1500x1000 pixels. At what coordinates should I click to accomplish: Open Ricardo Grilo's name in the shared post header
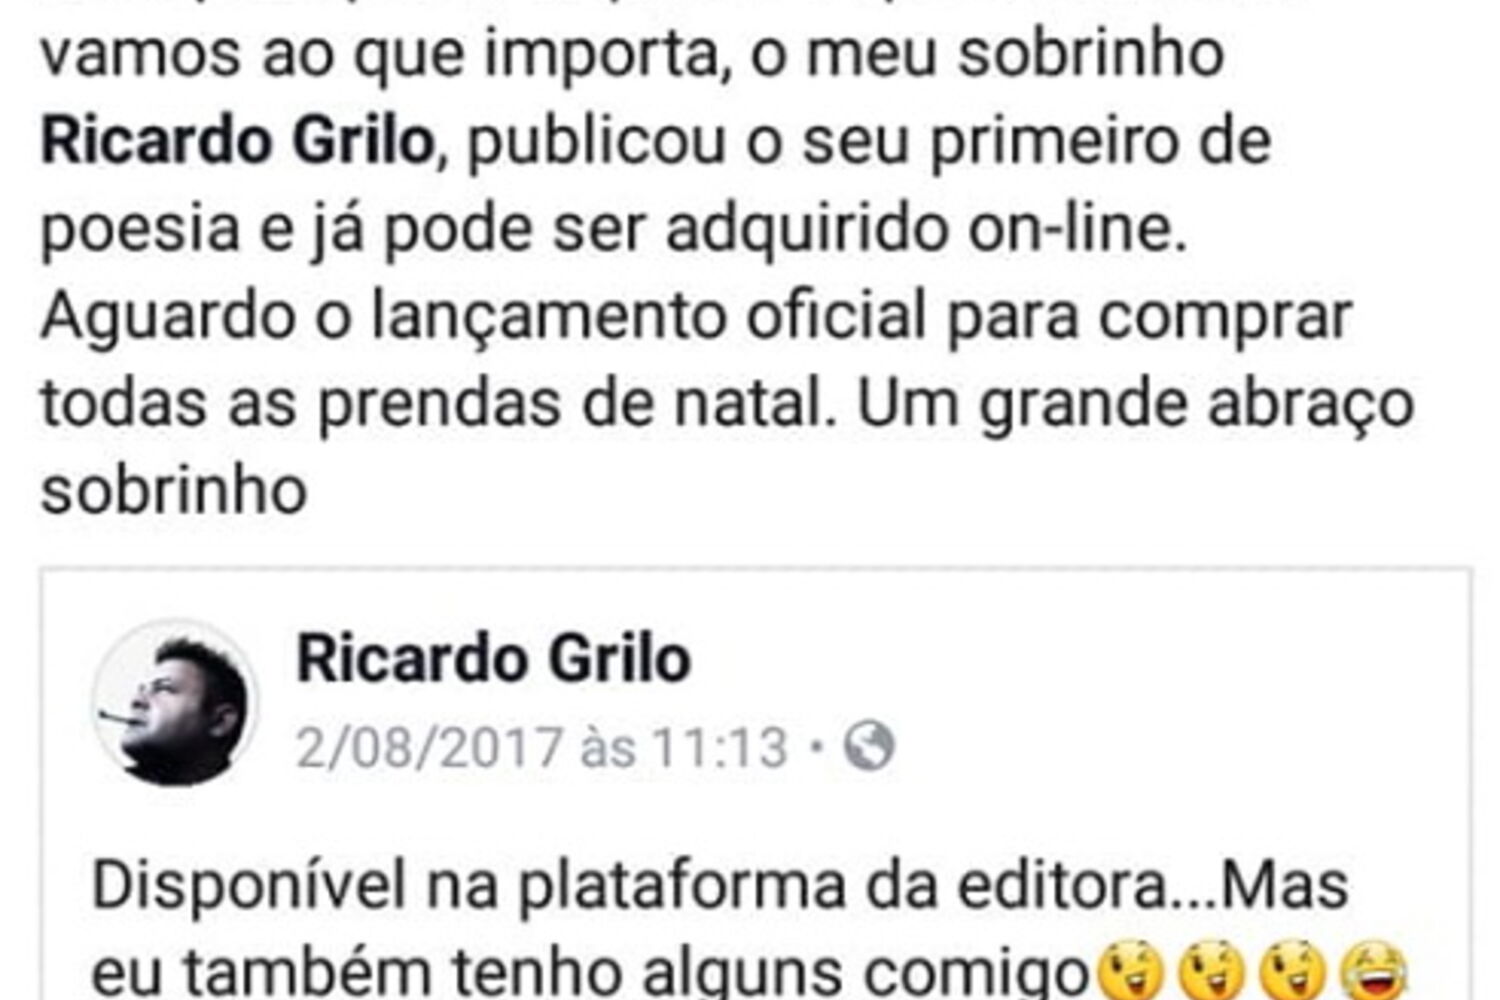tap(494, 659)
